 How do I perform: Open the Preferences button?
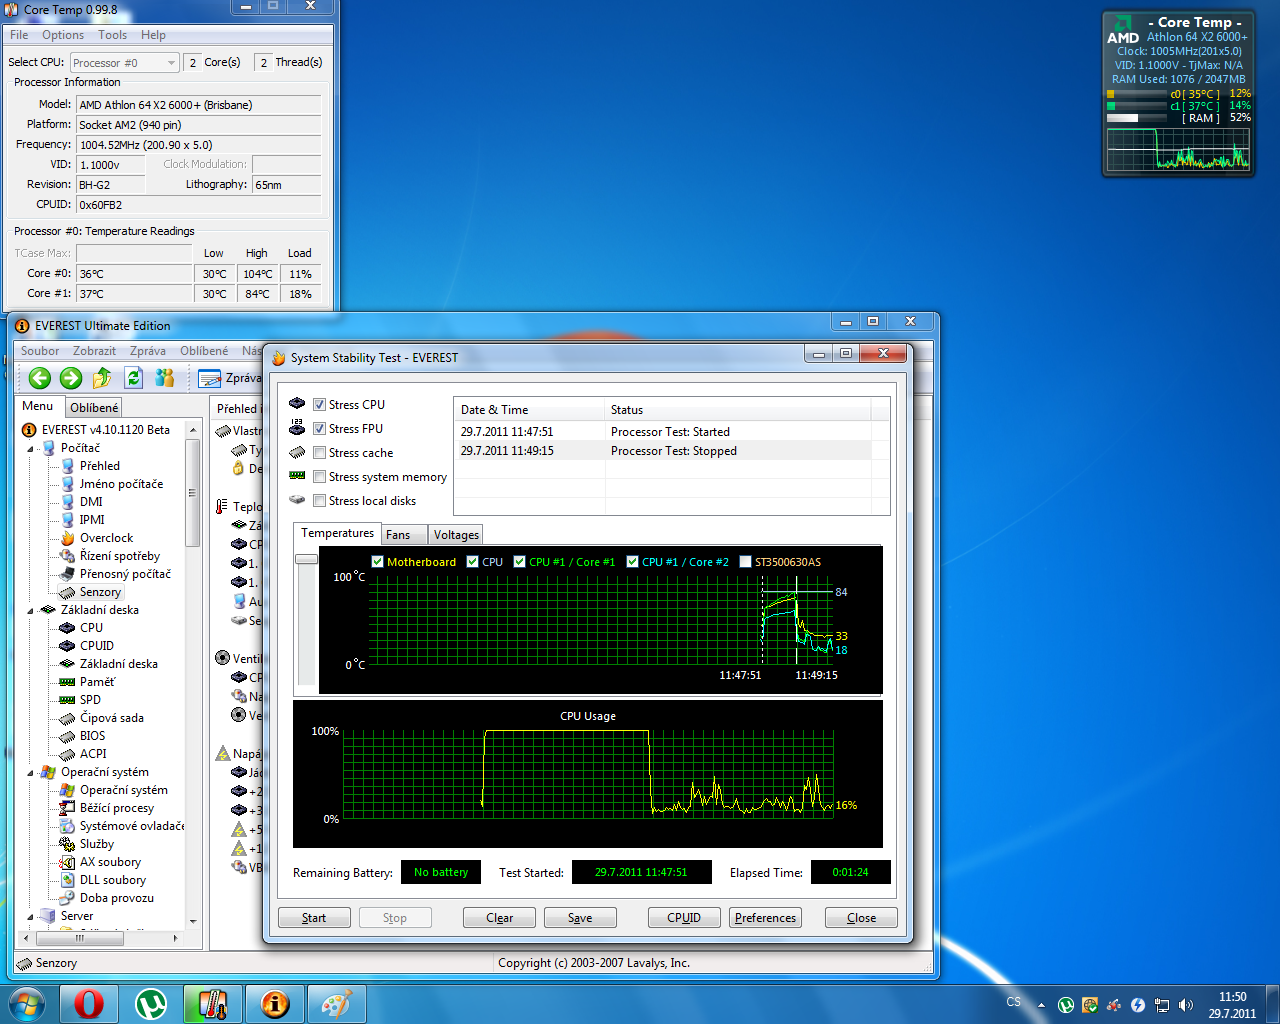pos(765,918)
